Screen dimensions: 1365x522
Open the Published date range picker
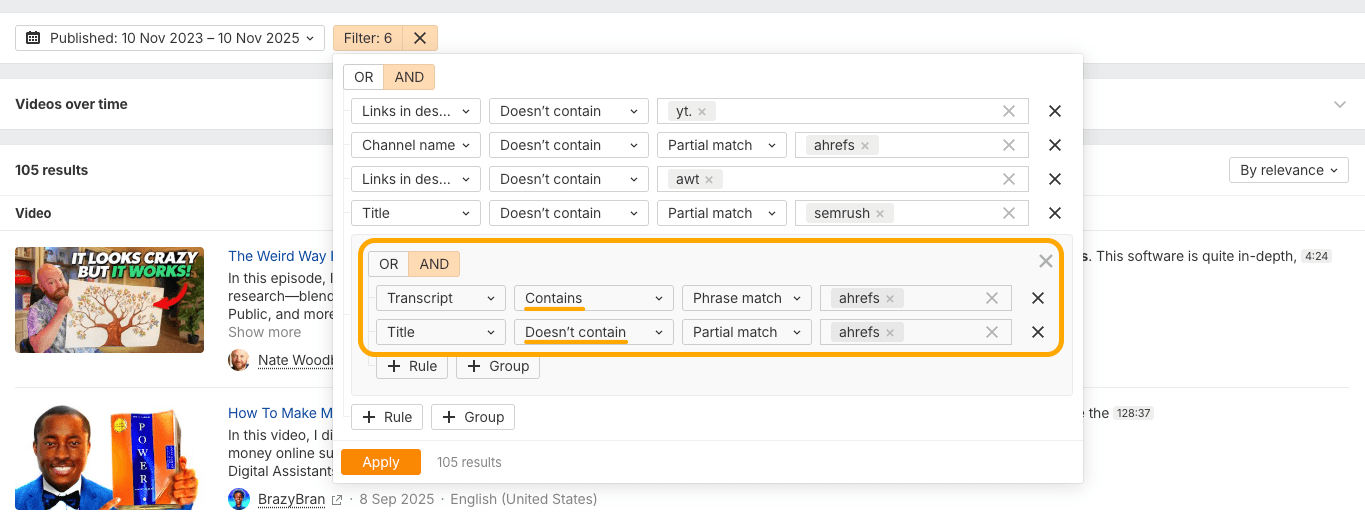point(170,38)
